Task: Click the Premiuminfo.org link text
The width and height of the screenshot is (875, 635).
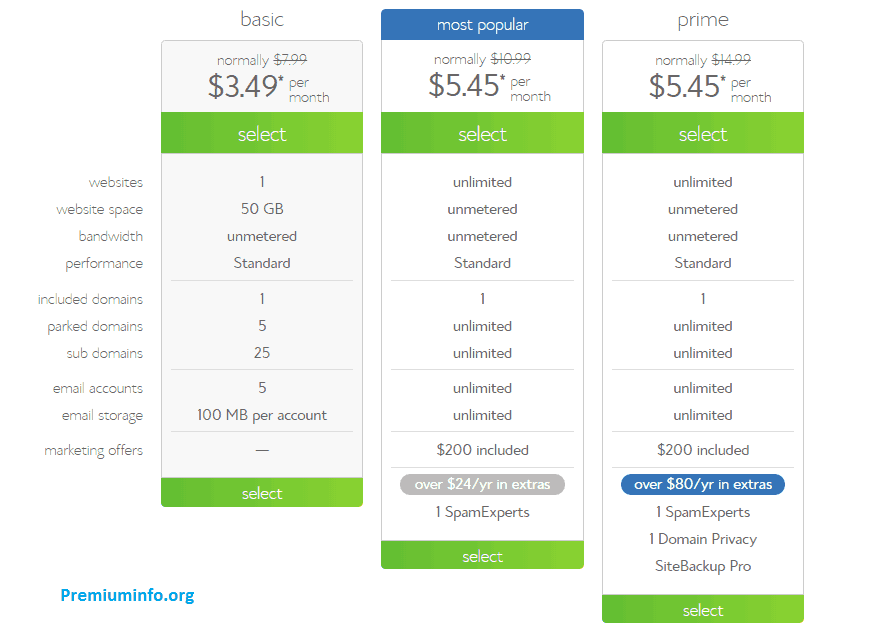Action: click(127, 595)
